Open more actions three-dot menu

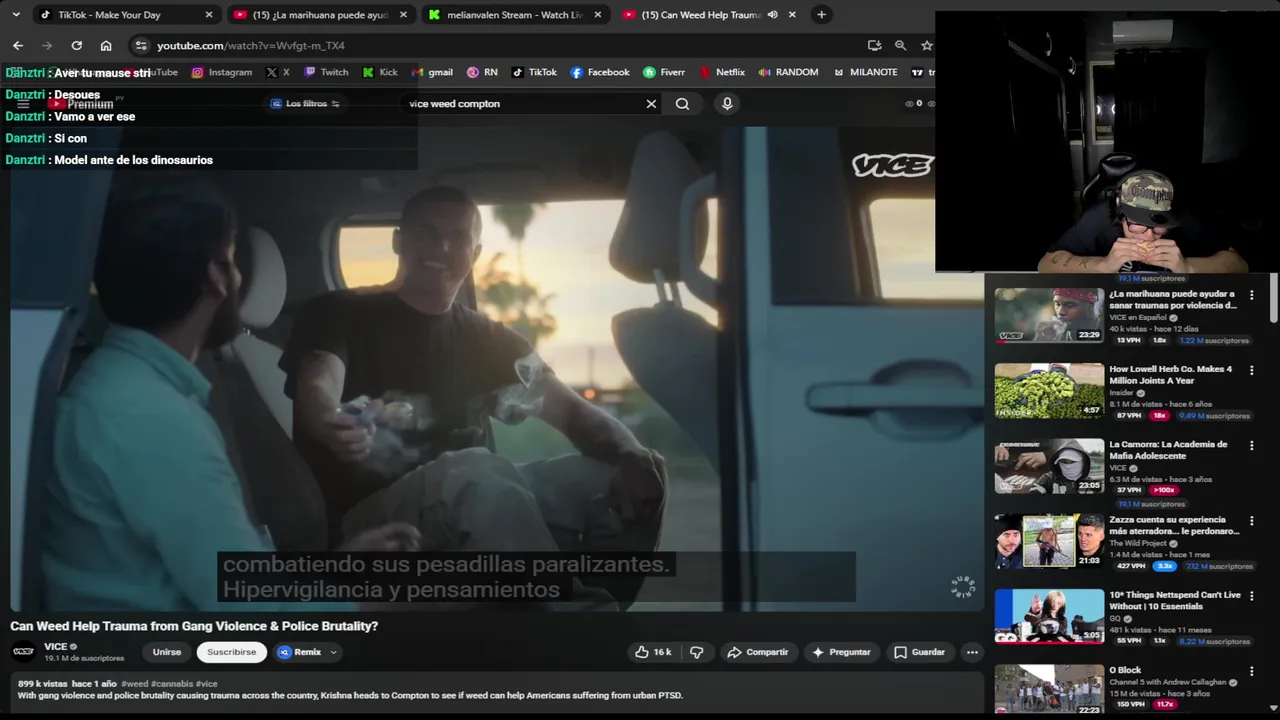pyautogui.click(x=972, y=652)
